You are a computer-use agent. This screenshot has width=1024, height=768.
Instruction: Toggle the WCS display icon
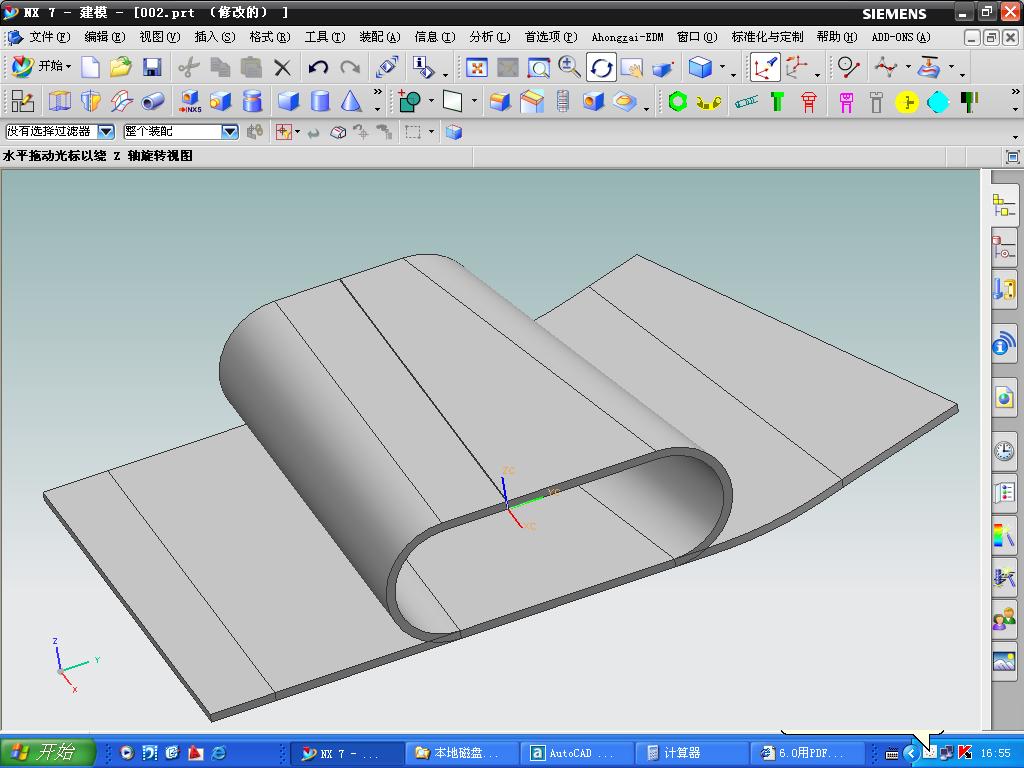point(765,67)
